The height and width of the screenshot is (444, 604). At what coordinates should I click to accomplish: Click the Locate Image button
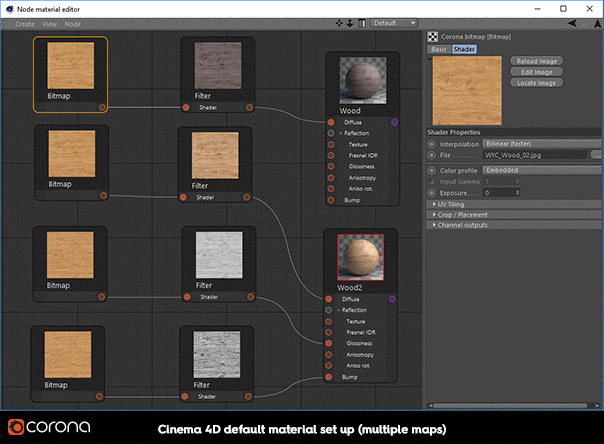[537, 83]
